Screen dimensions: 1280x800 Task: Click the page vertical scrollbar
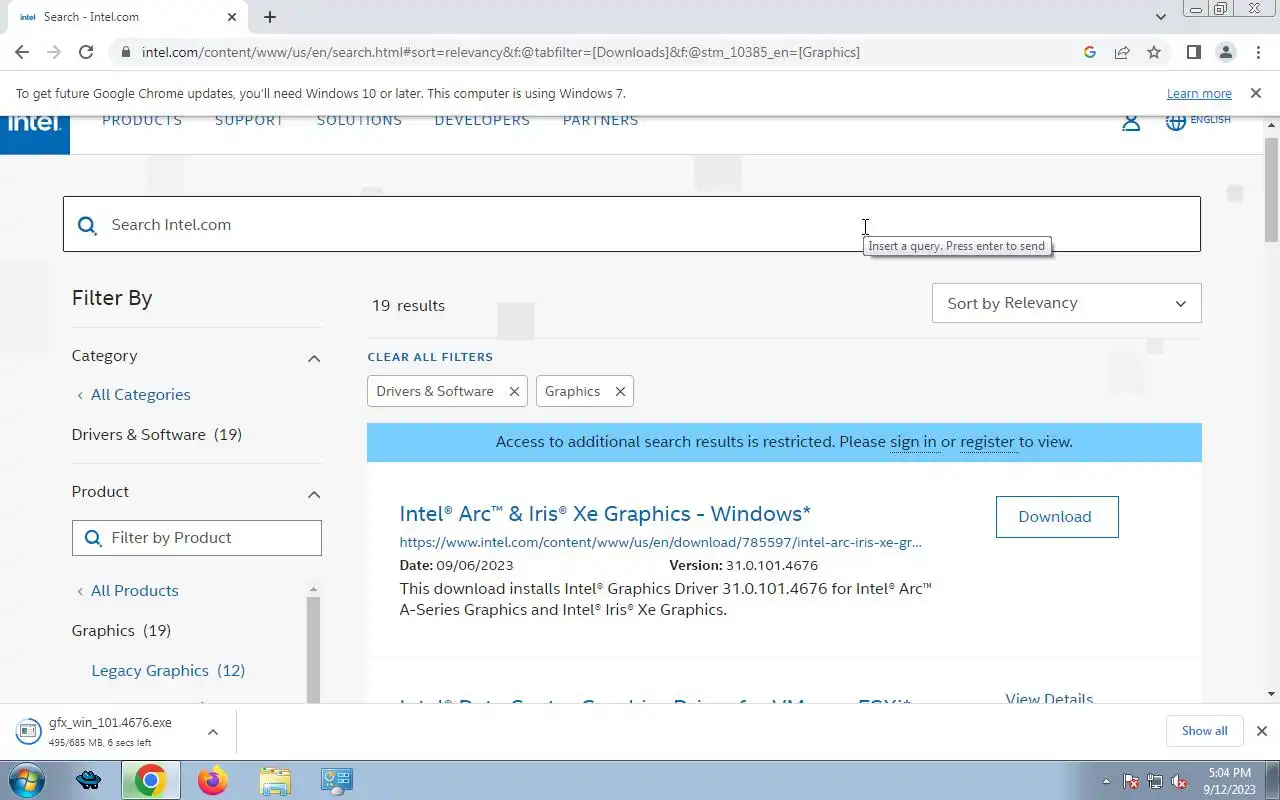click(x=1271, y=190)
